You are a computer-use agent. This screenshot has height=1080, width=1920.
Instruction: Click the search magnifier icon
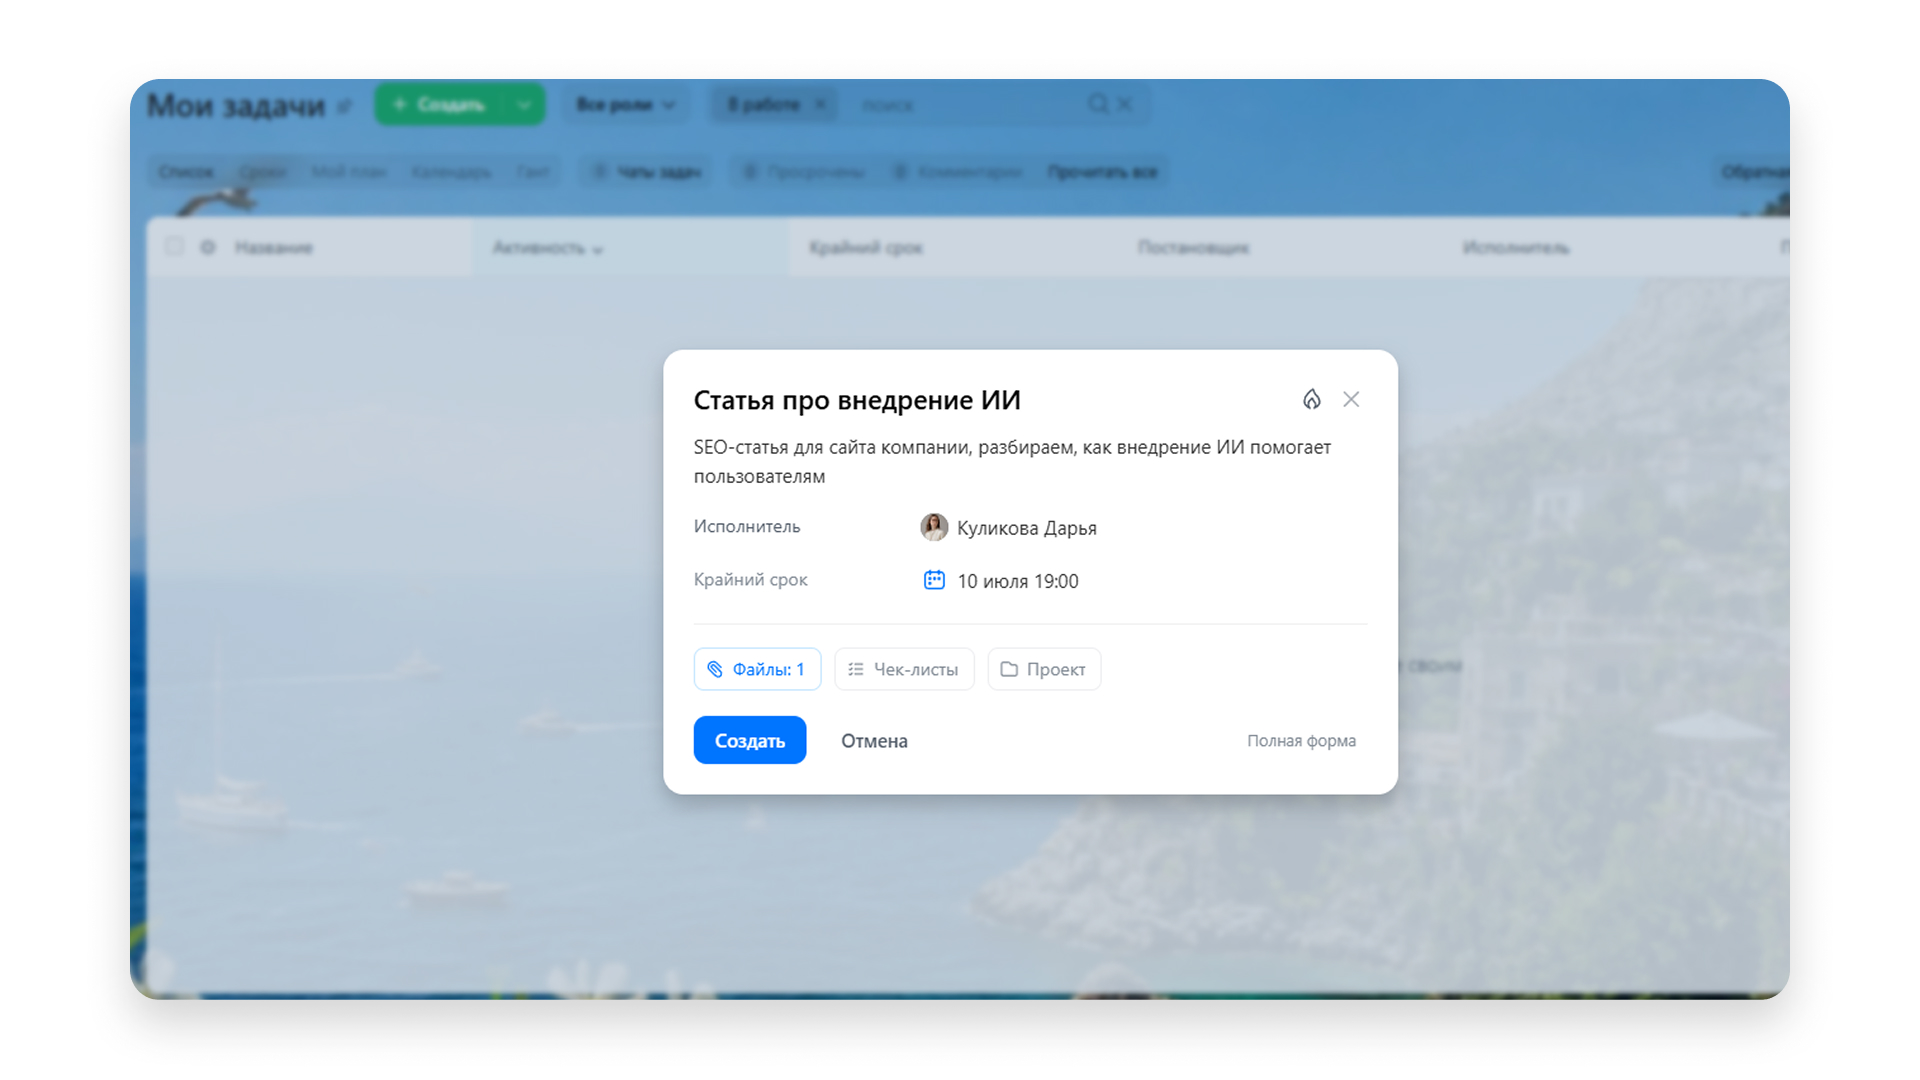[1098, 104]
